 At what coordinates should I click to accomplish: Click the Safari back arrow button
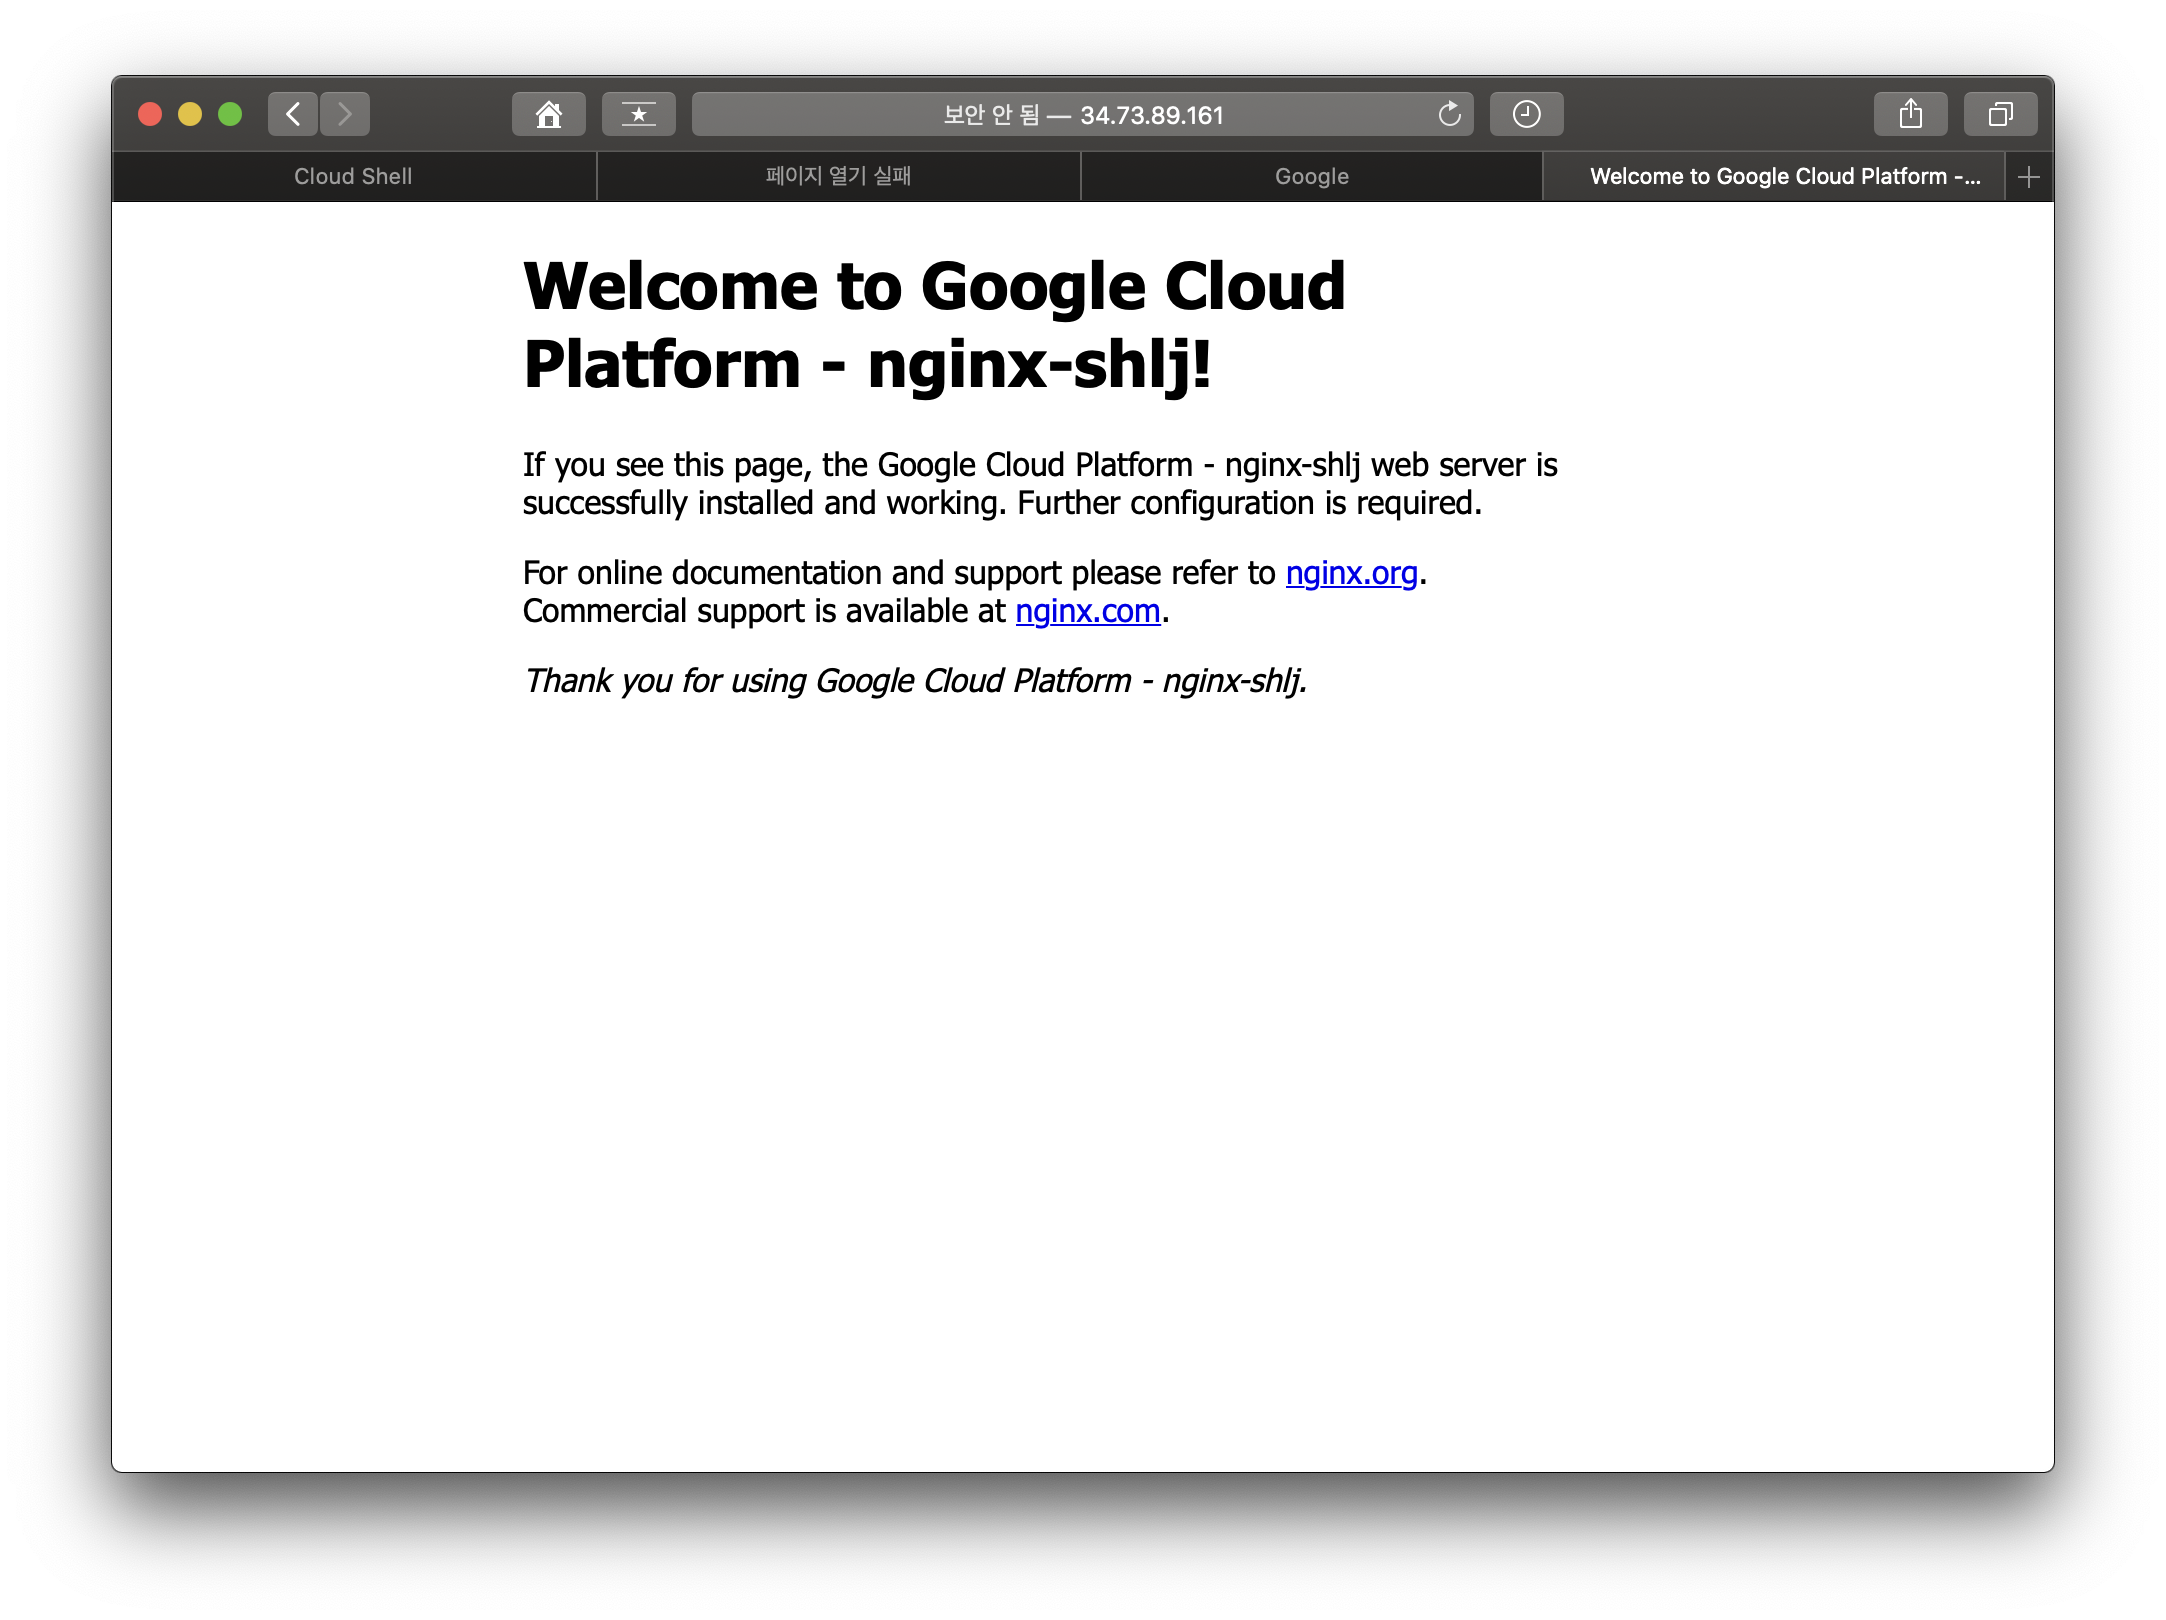click(293, 114)
